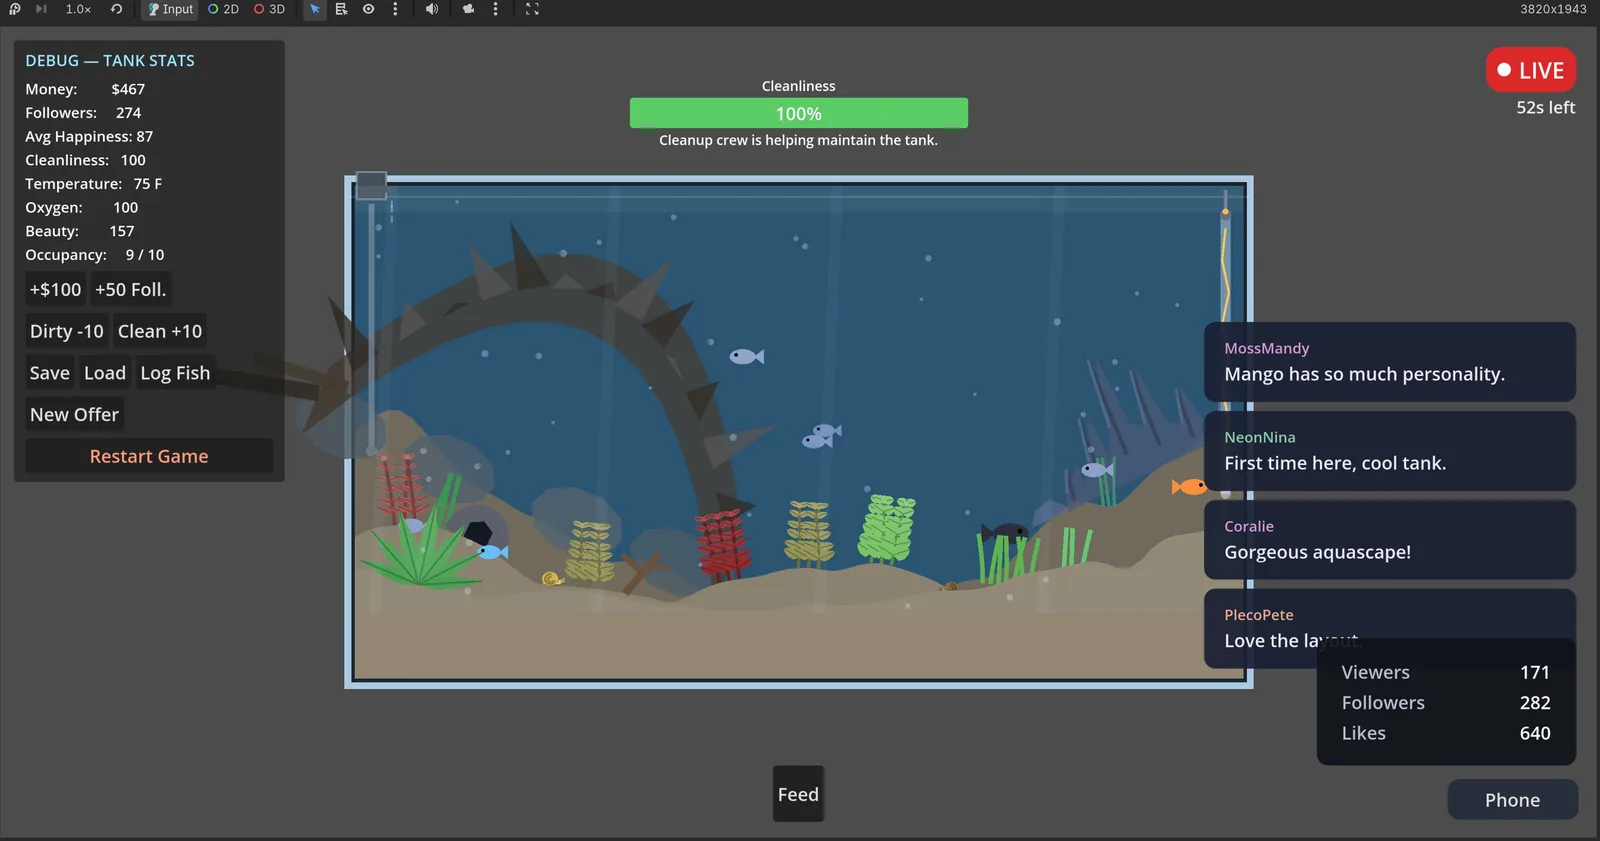Click the New Offer button
Screen dimensions: 1600x841
(x=74, y=415)
